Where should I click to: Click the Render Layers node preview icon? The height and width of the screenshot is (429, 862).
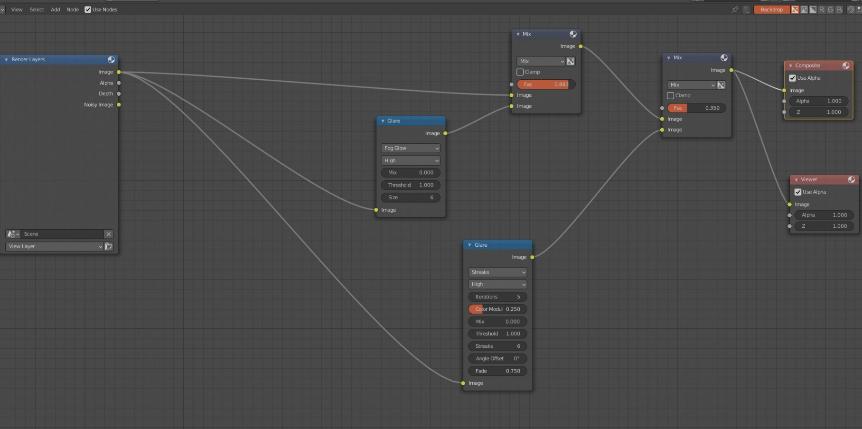tap(111, 60)
